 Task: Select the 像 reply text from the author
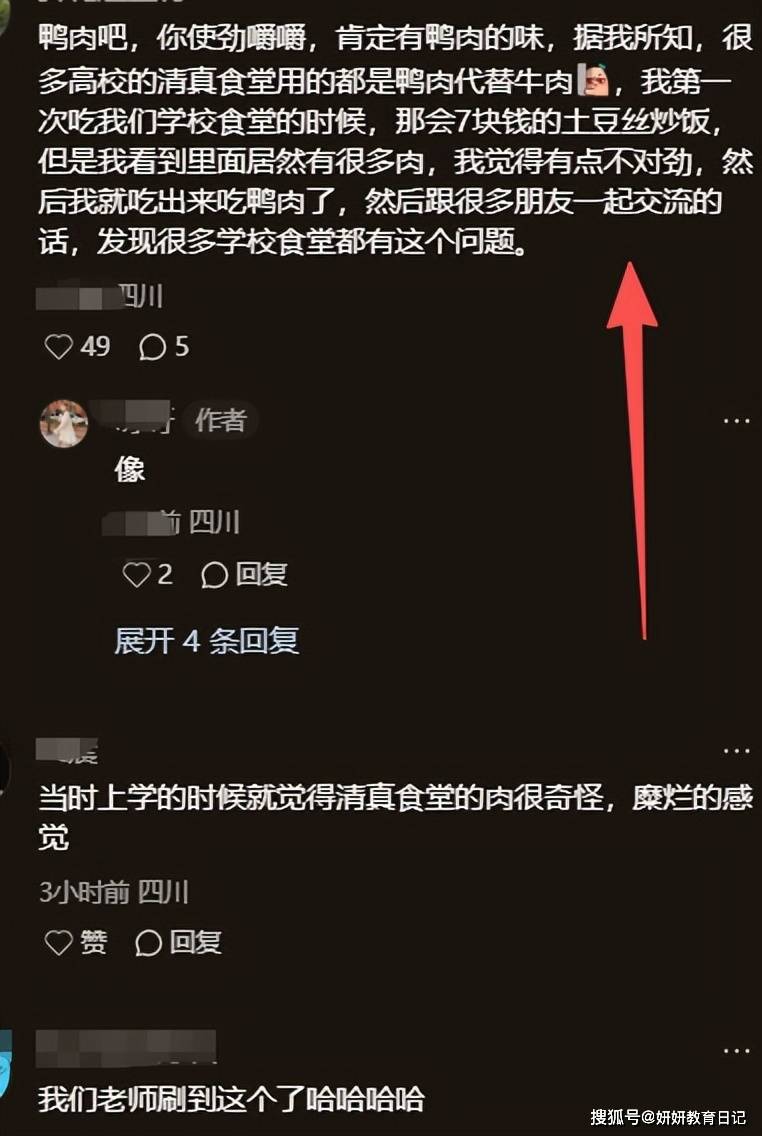point(130,469)
